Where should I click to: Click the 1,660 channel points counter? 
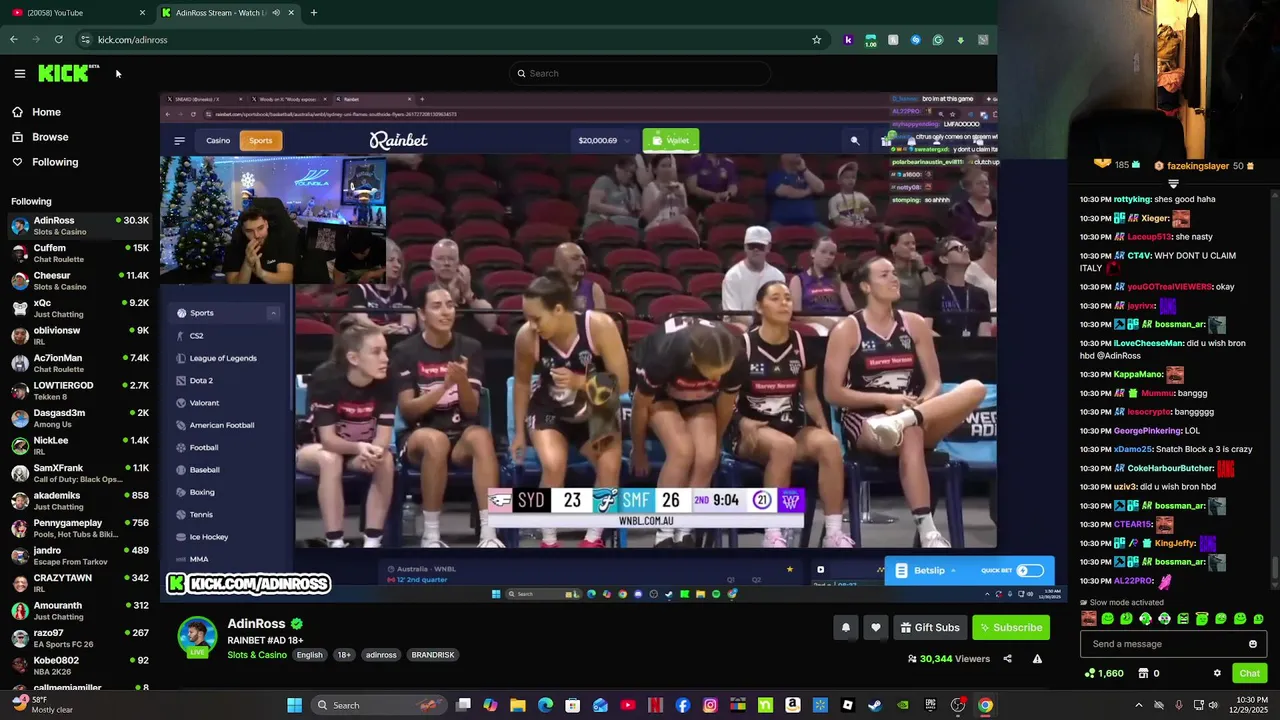coord(1104,673)
